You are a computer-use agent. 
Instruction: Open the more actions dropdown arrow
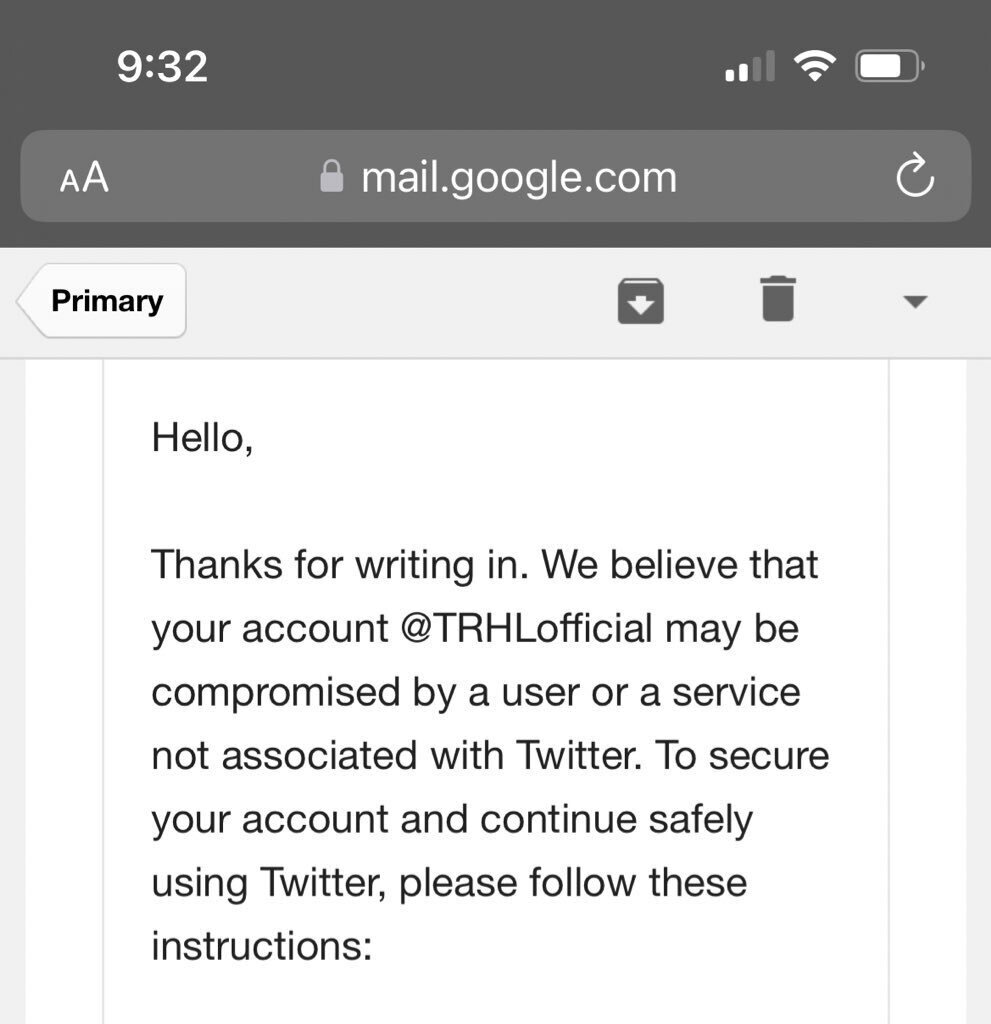(x=915, y=301)
